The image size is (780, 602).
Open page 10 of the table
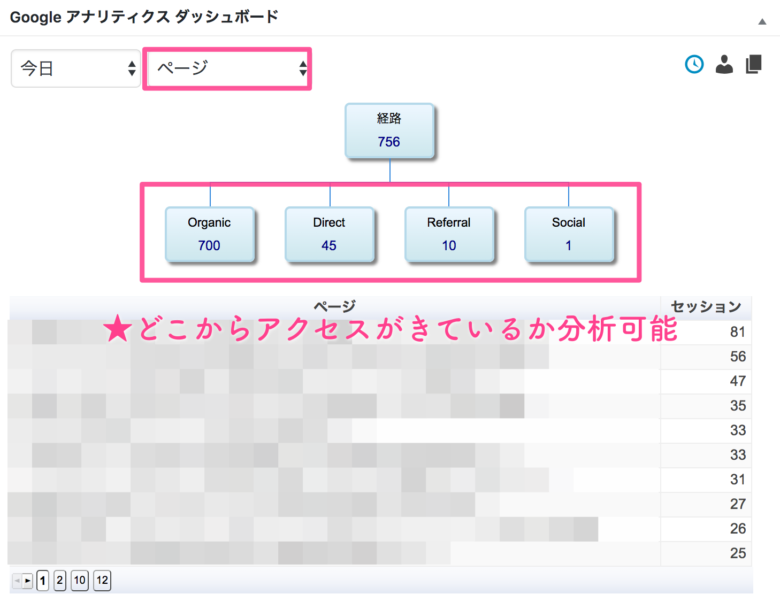coord(80,581)
